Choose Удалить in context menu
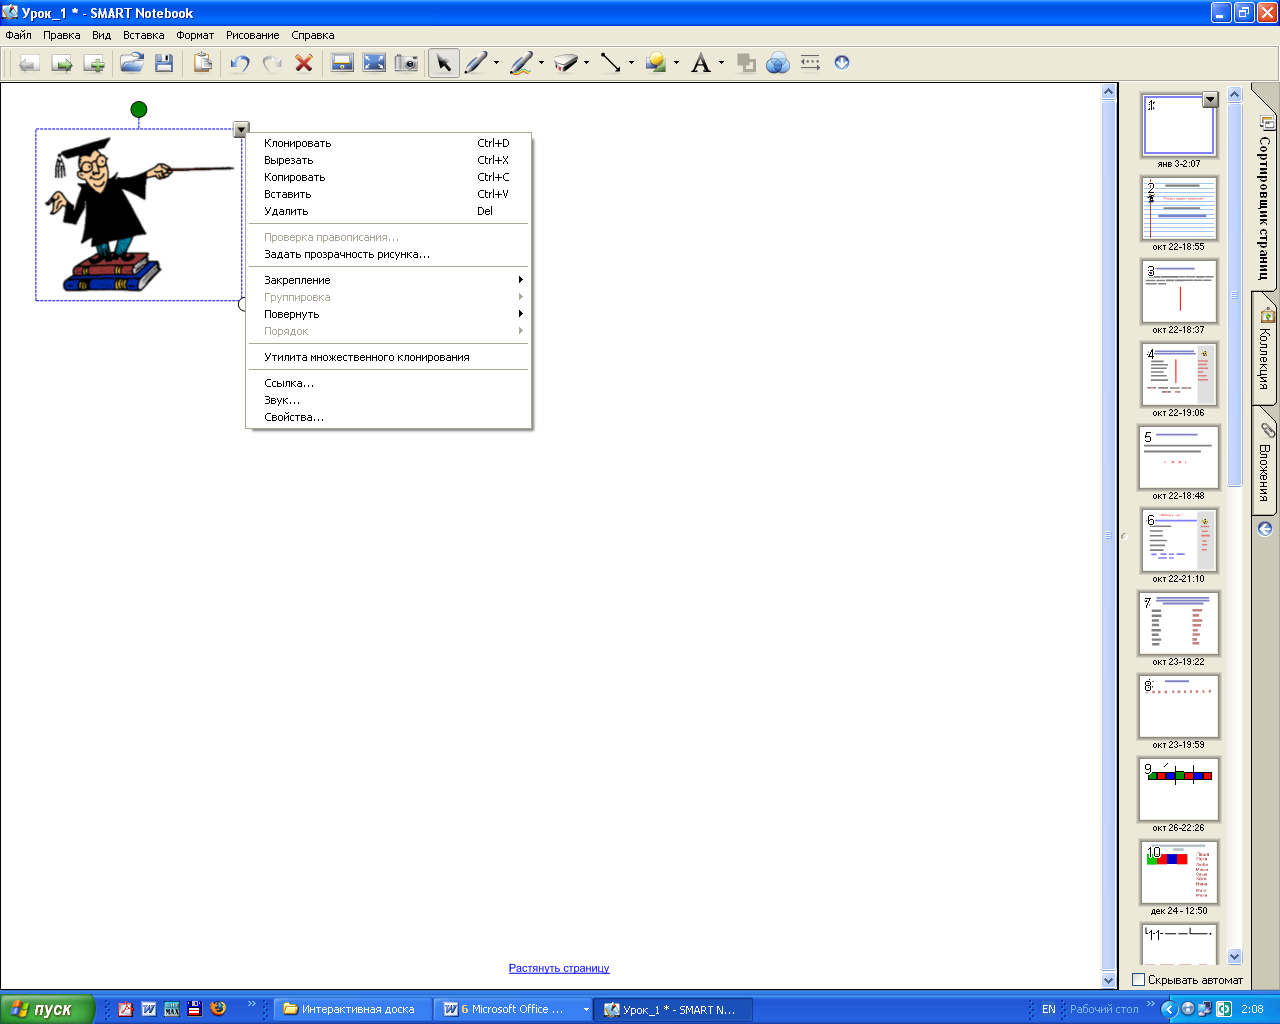The image size is (1280, 1024). point(388,211)
